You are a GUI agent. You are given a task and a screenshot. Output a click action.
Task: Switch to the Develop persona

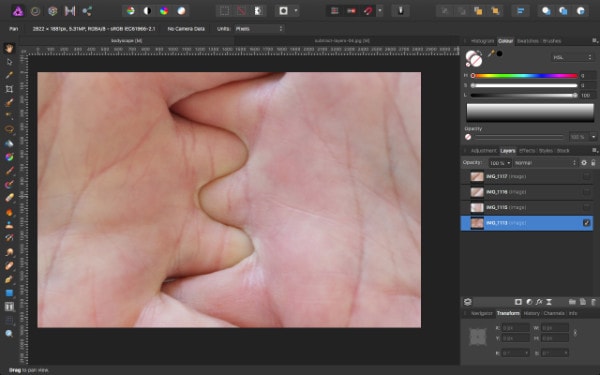[52, 11]
